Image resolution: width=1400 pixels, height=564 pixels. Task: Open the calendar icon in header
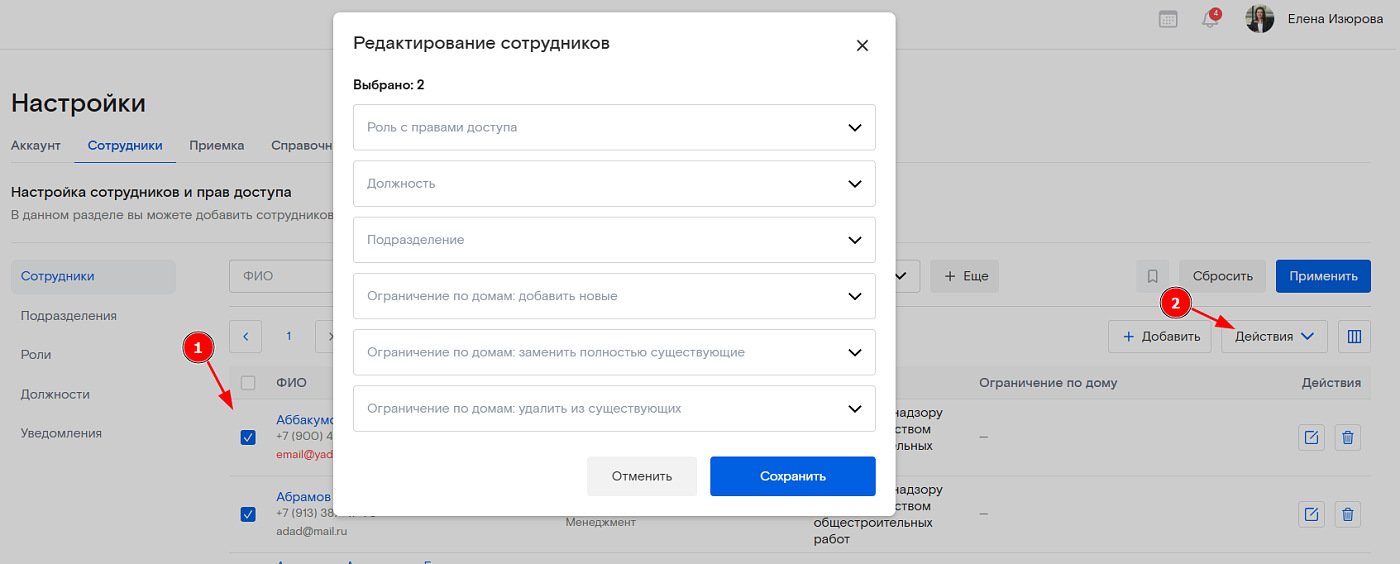(1168, 19)
